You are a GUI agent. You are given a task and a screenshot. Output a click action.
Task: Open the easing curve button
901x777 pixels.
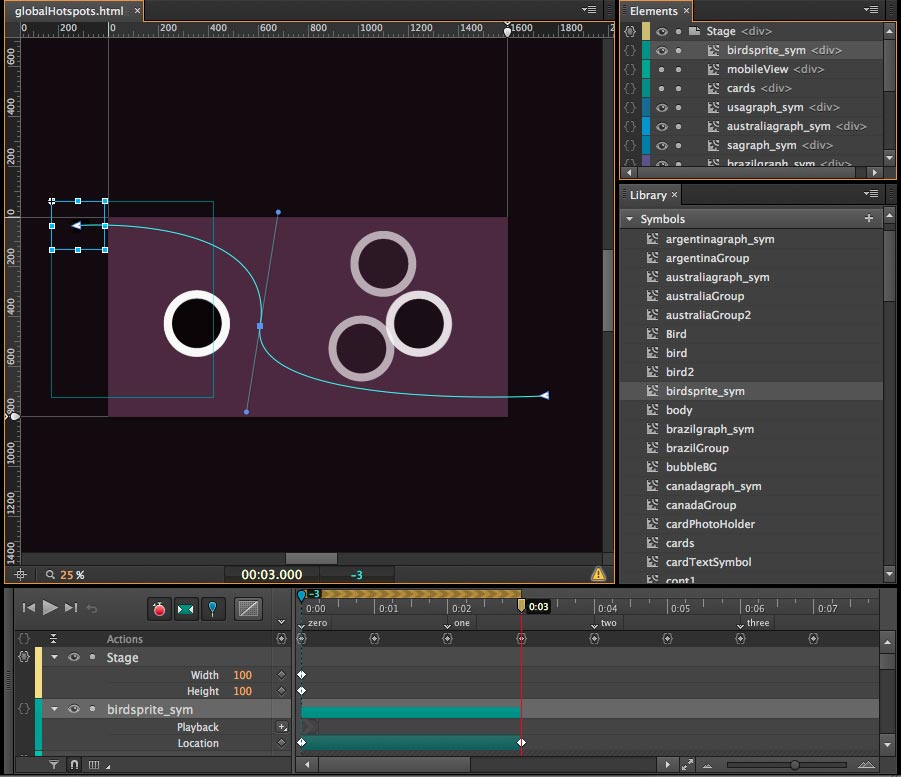(248, 609)
